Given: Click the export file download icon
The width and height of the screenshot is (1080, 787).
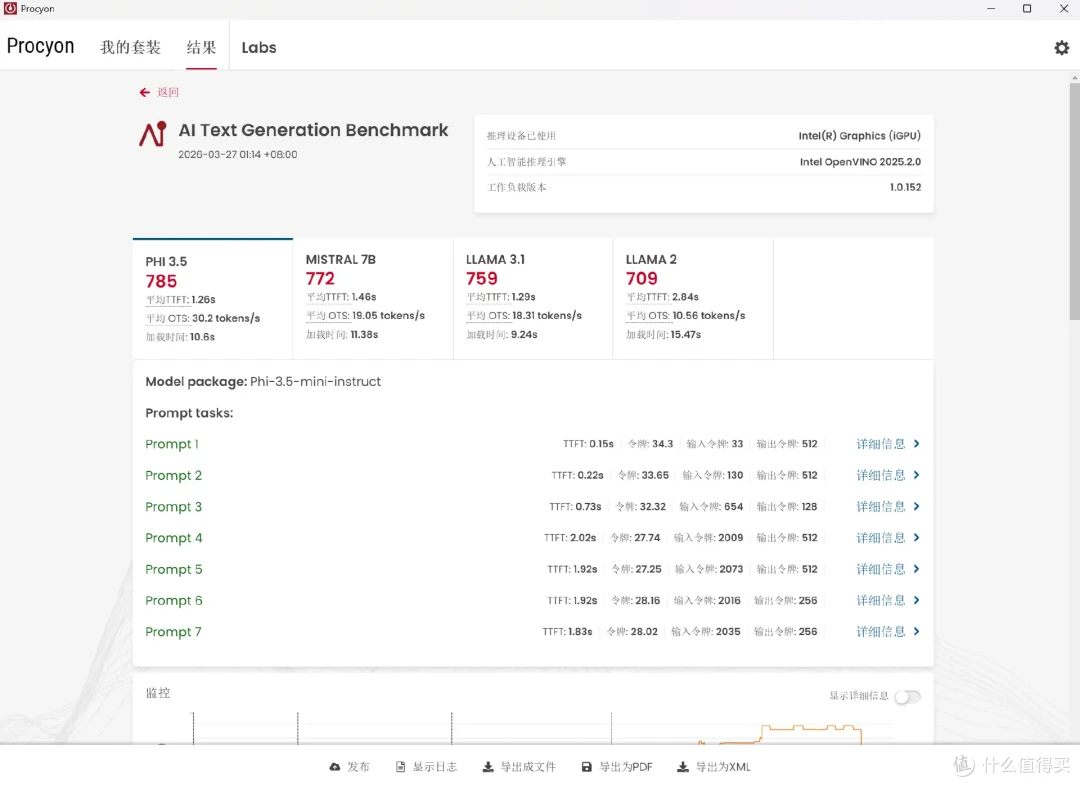Looking at the screenshot, I should [488, 767].
